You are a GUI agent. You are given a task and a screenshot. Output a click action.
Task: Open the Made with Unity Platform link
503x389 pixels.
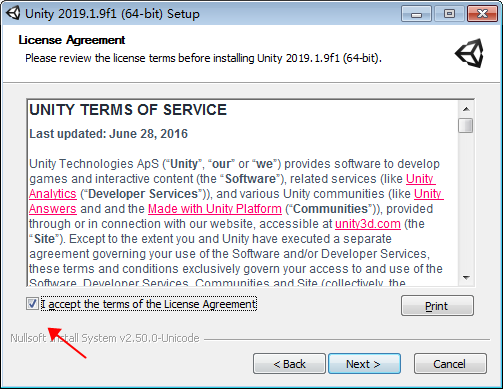[215, 209]
